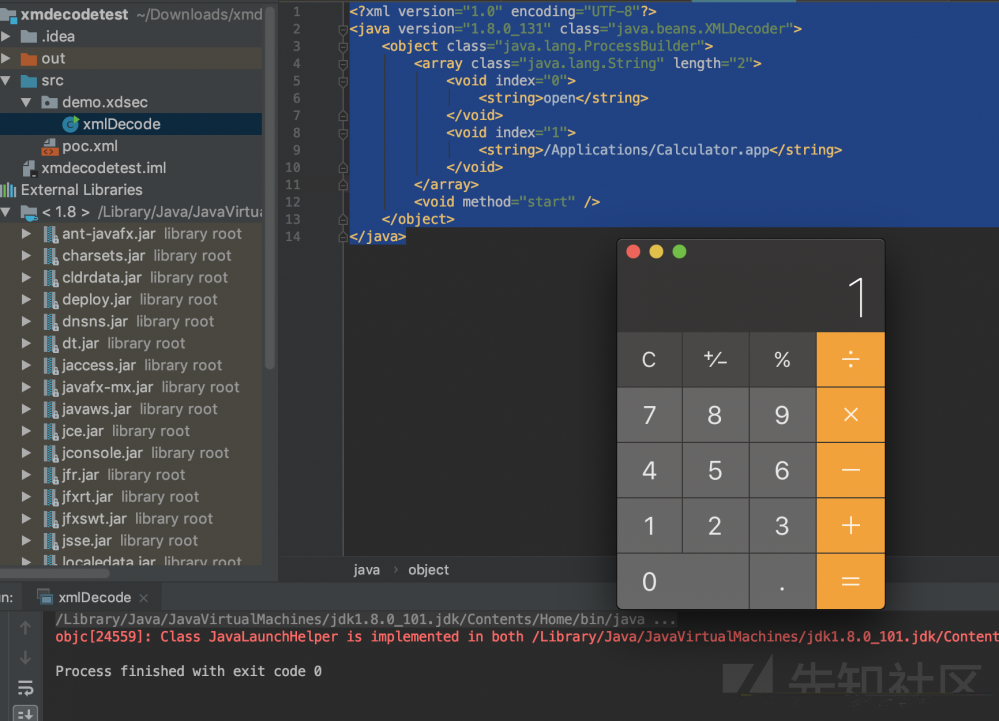Collapse the demo.xdsec package arrow

[26, 102]
